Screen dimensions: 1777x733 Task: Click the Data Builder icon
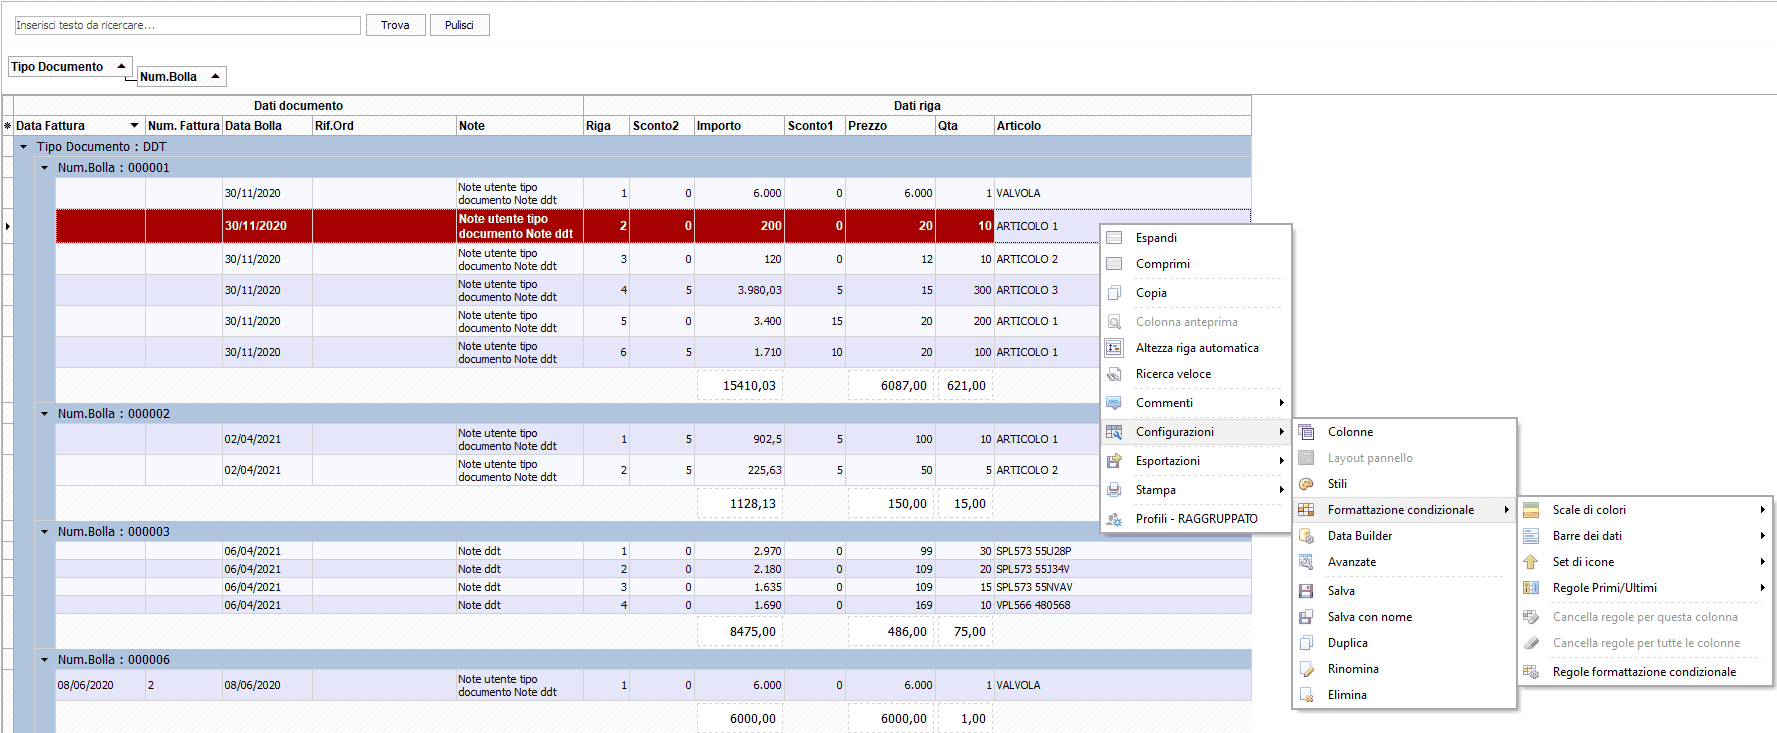1306,536
